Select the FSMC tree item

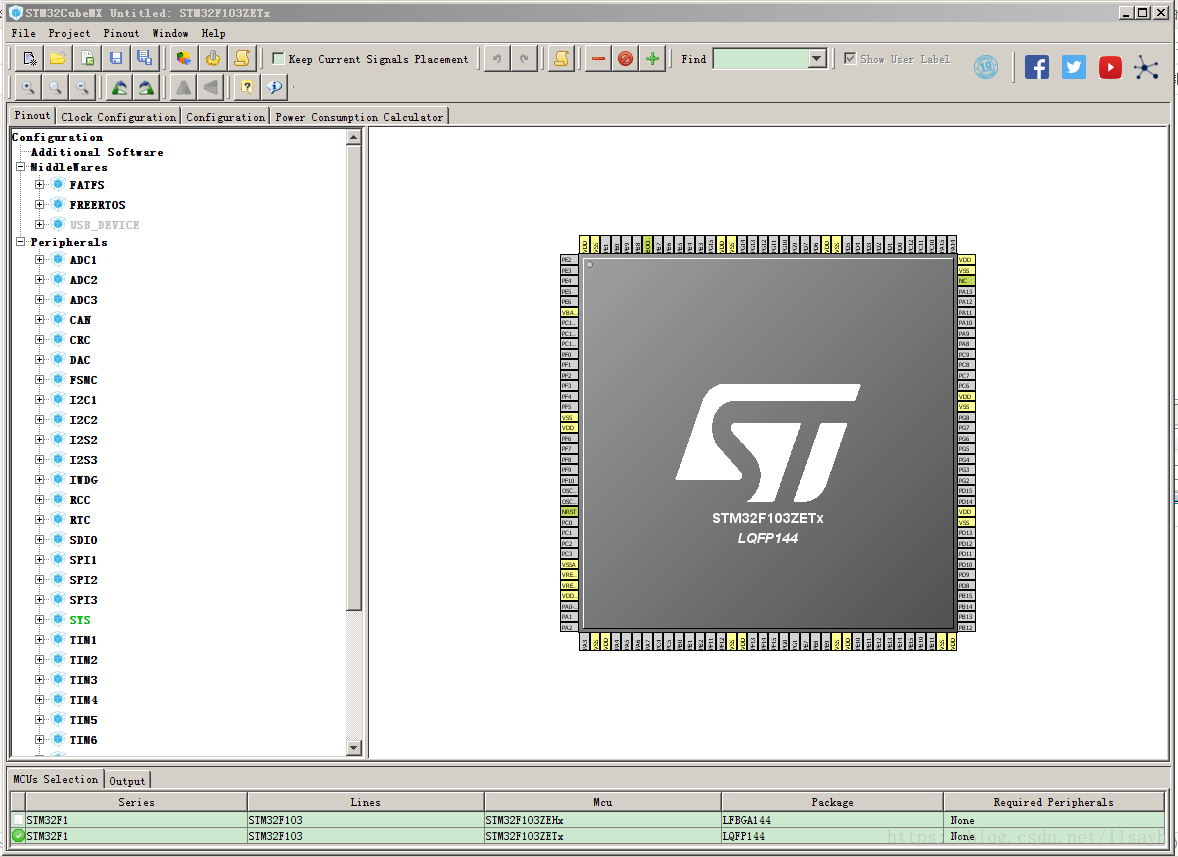[83, 380]
